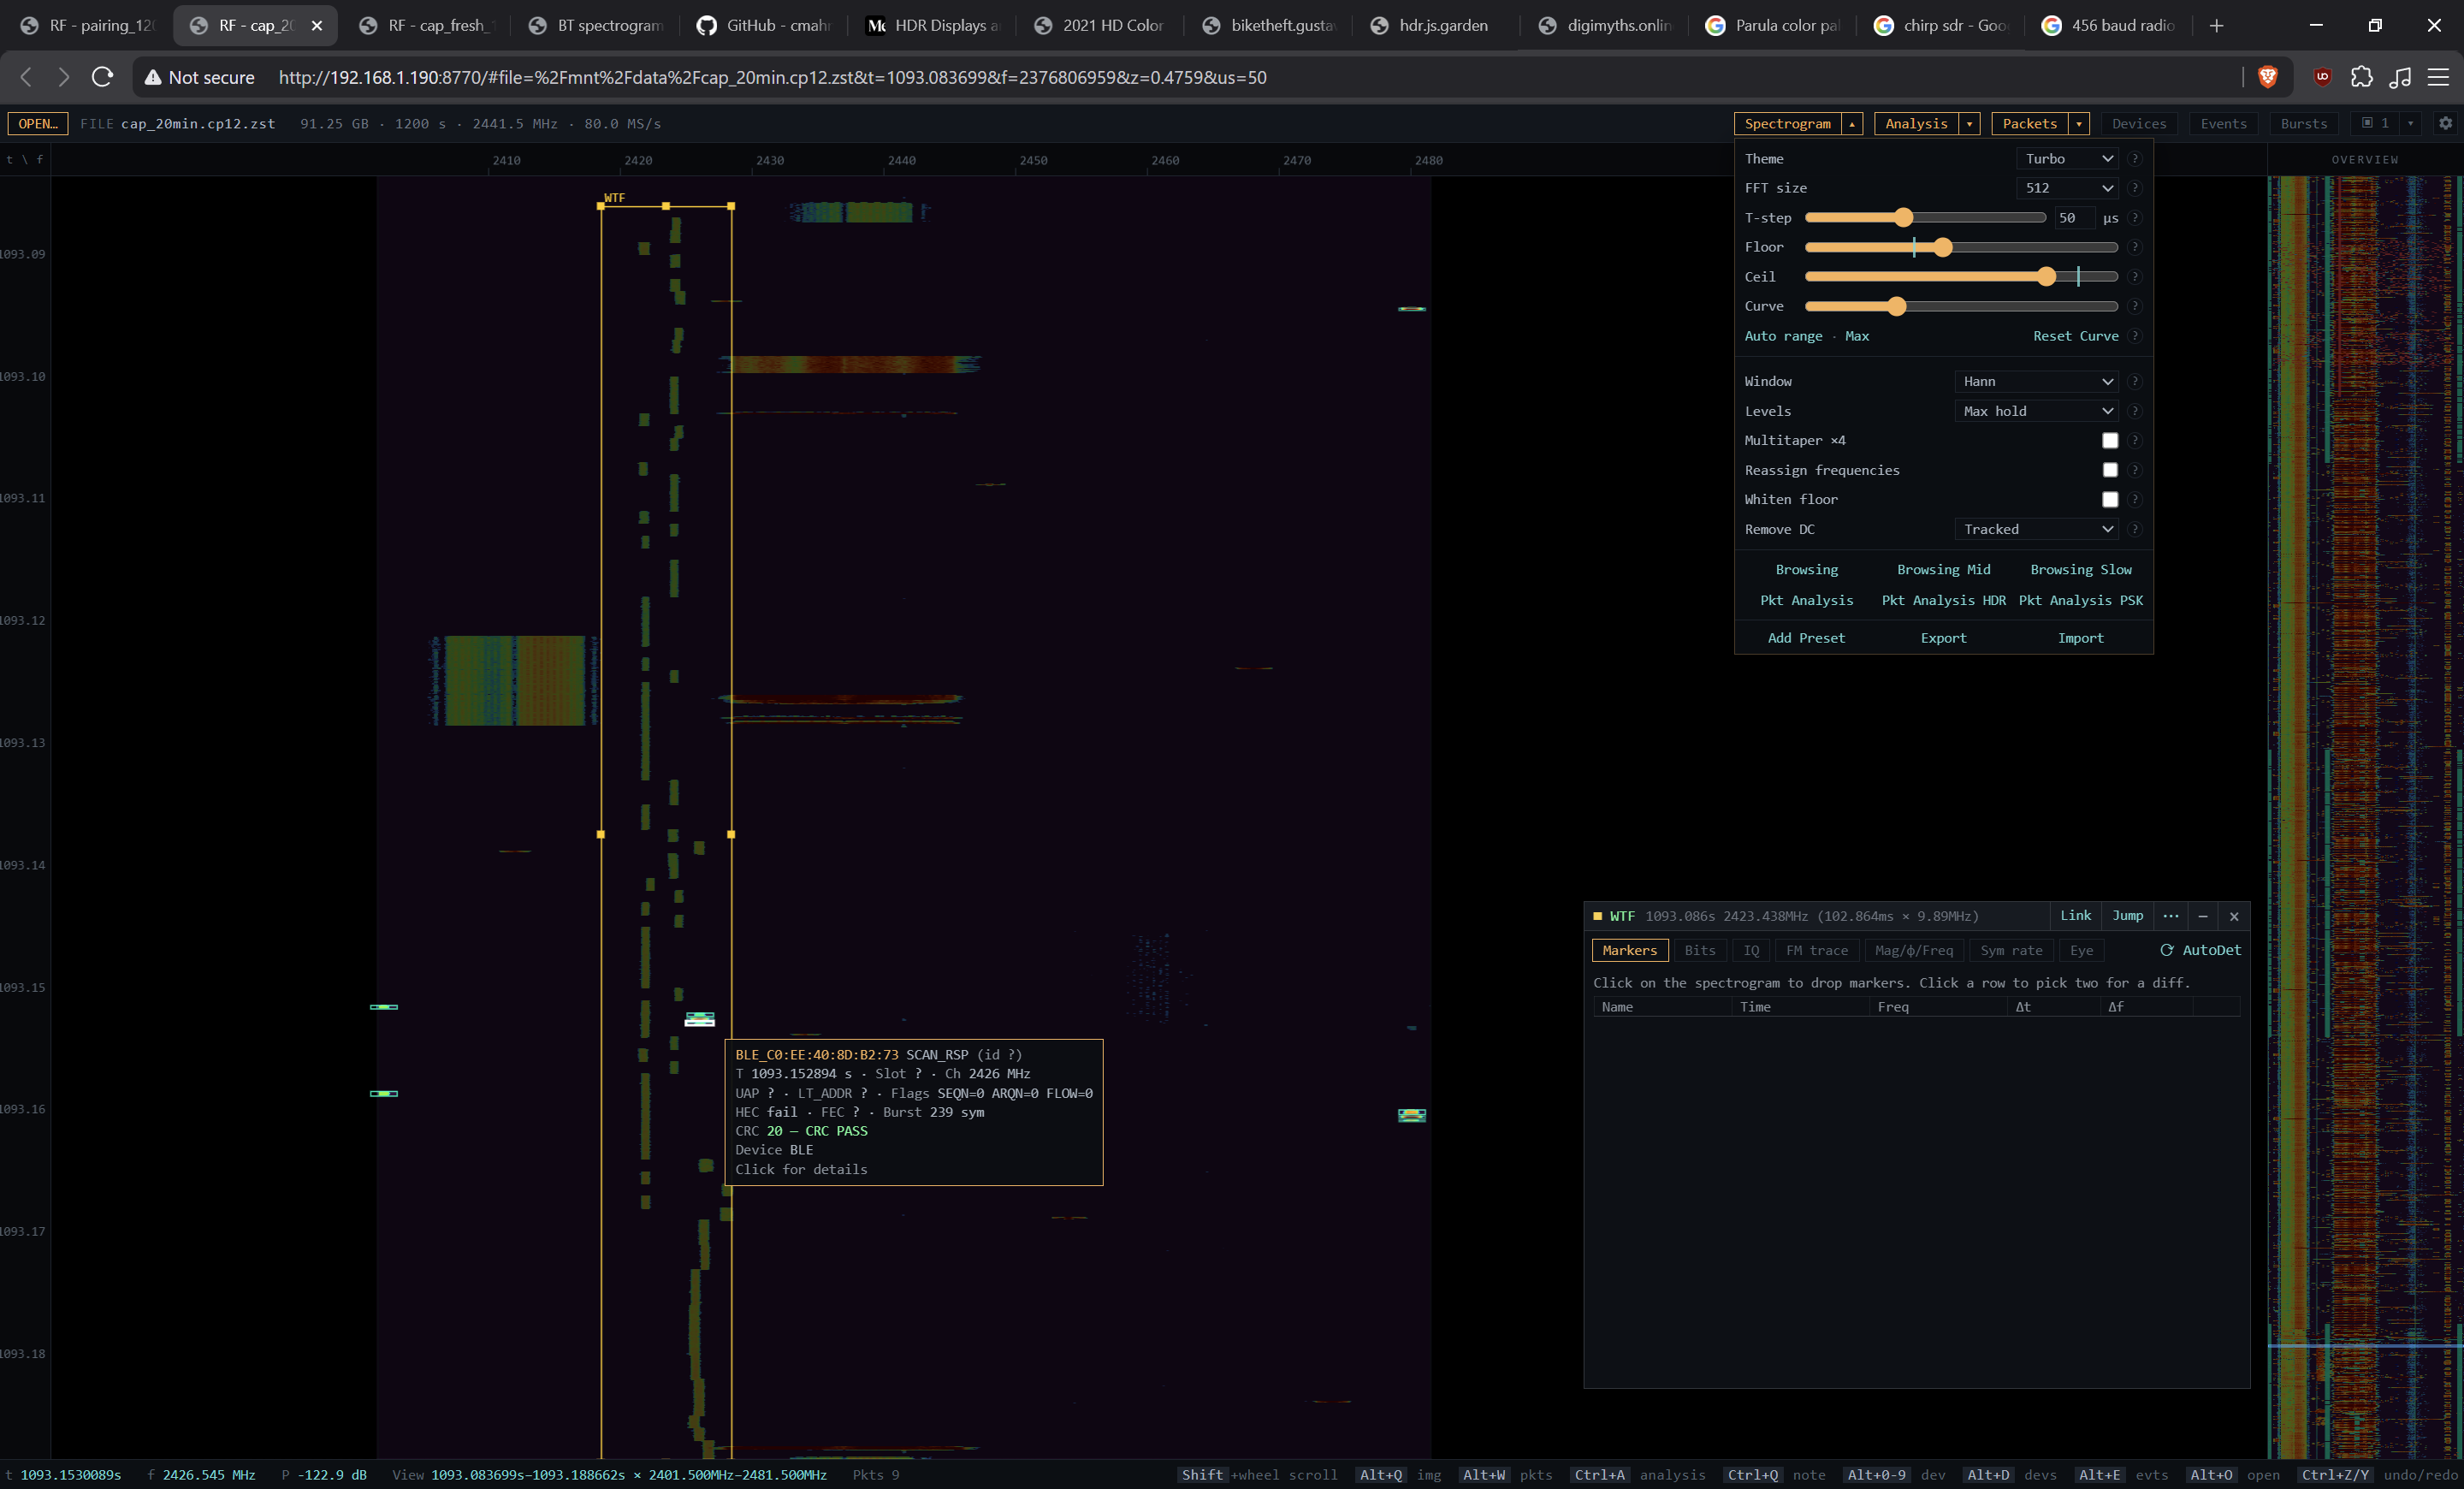The height and width of the screenshot is (1489, 2464).
Task: Click the T-step slider handle
Action: click(x=1903, y=218)
